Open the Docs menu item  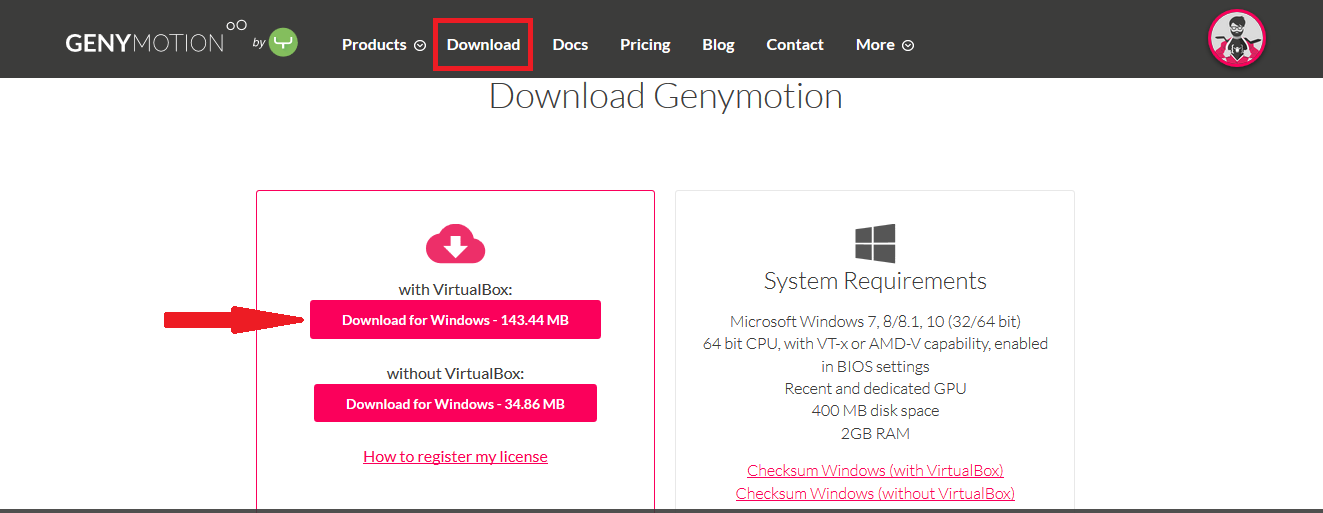570,45
